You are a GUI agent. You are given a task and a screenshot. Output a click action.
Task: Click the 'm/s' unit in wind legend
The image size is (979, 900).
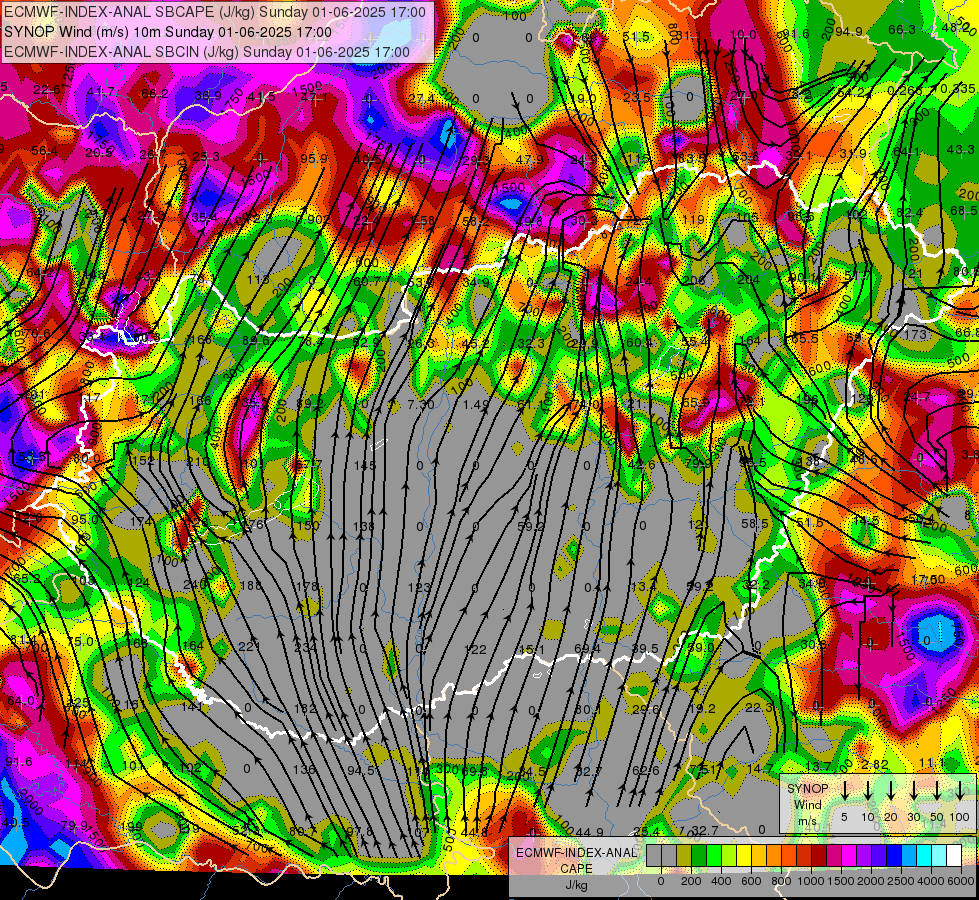807,821
